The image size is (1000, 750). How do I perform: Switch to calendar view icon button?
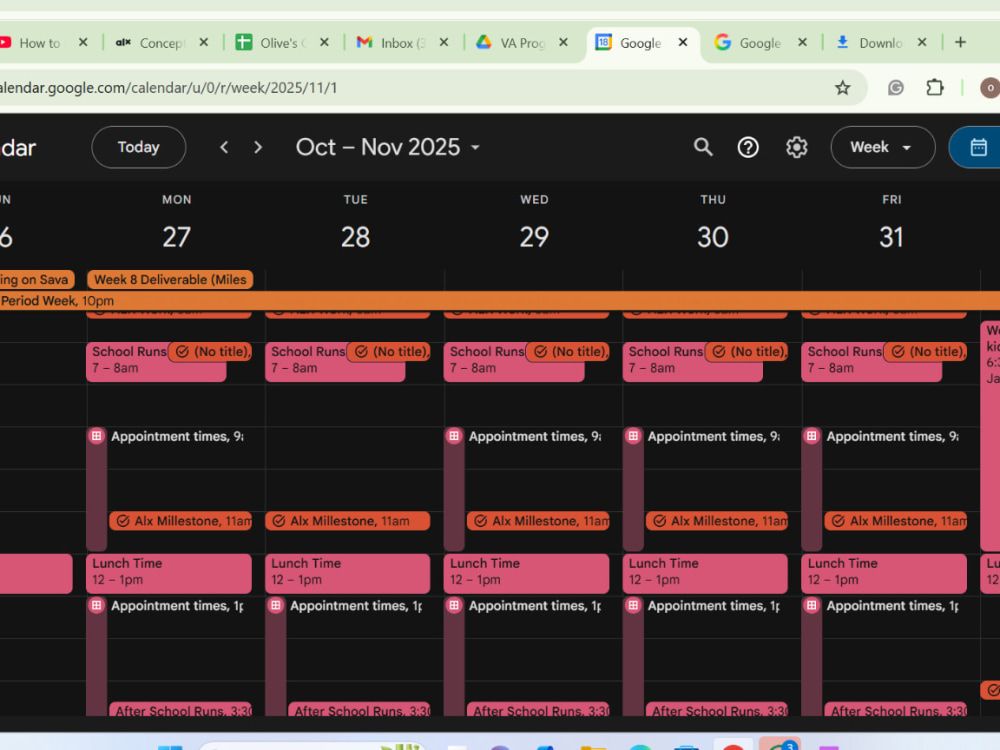click(x=978, y=147)
